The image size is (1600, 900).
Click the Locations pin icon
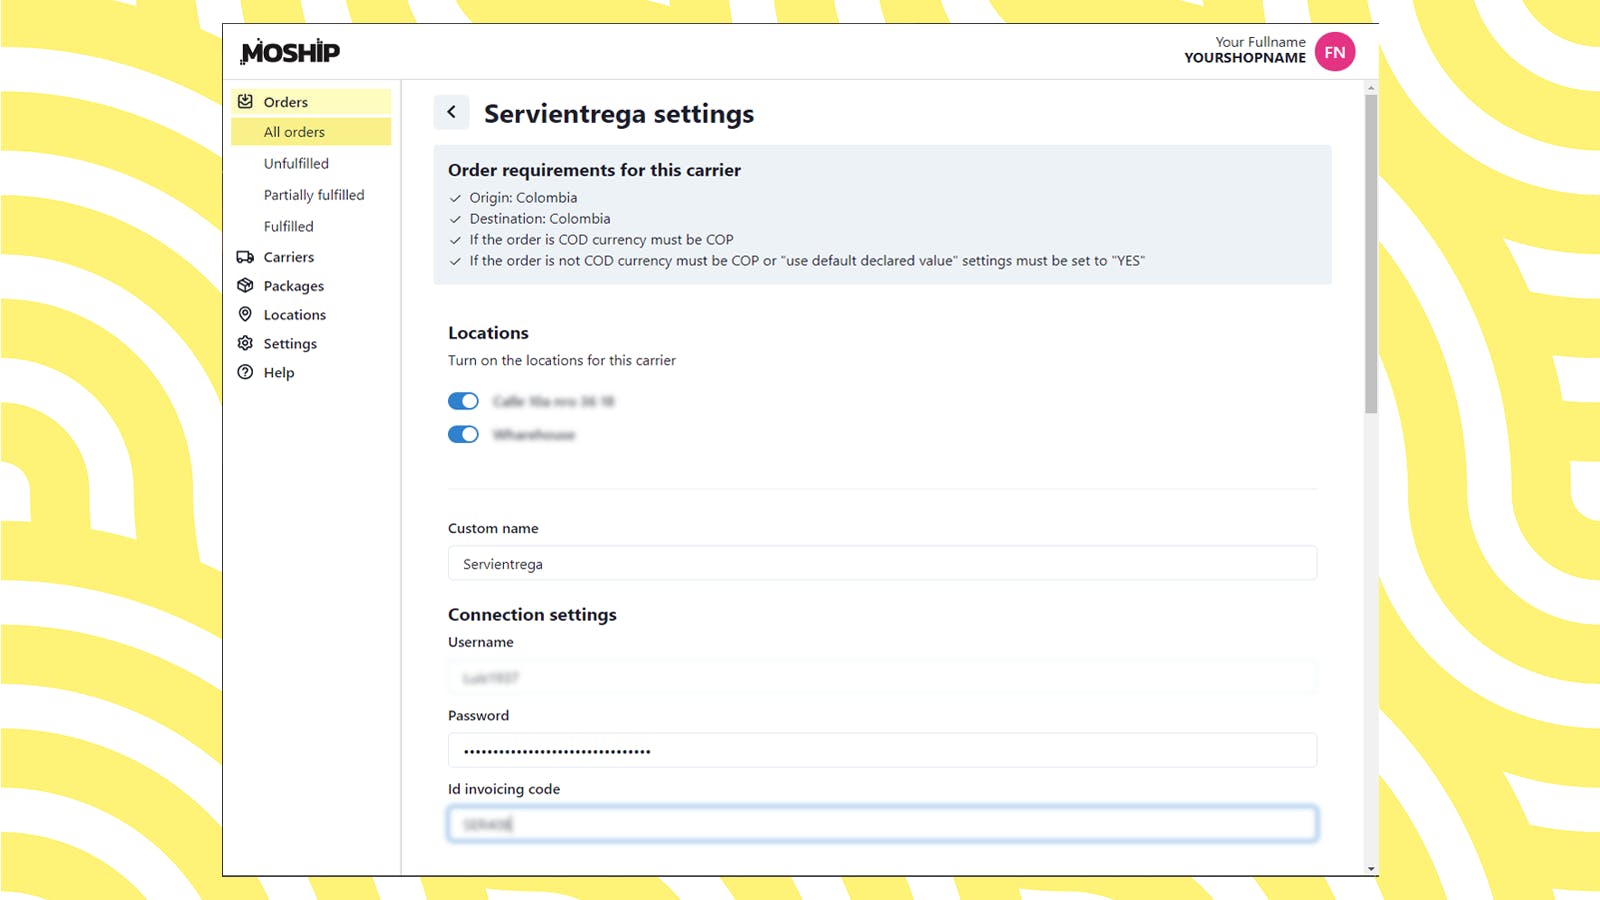coord(245,314)
